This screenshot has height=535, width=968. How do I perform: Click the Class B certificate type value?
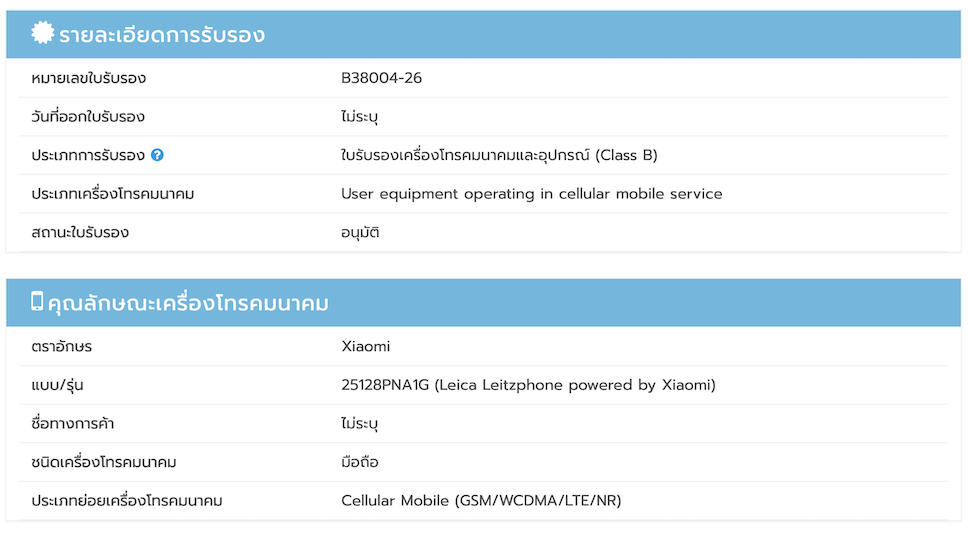[499, 155]
